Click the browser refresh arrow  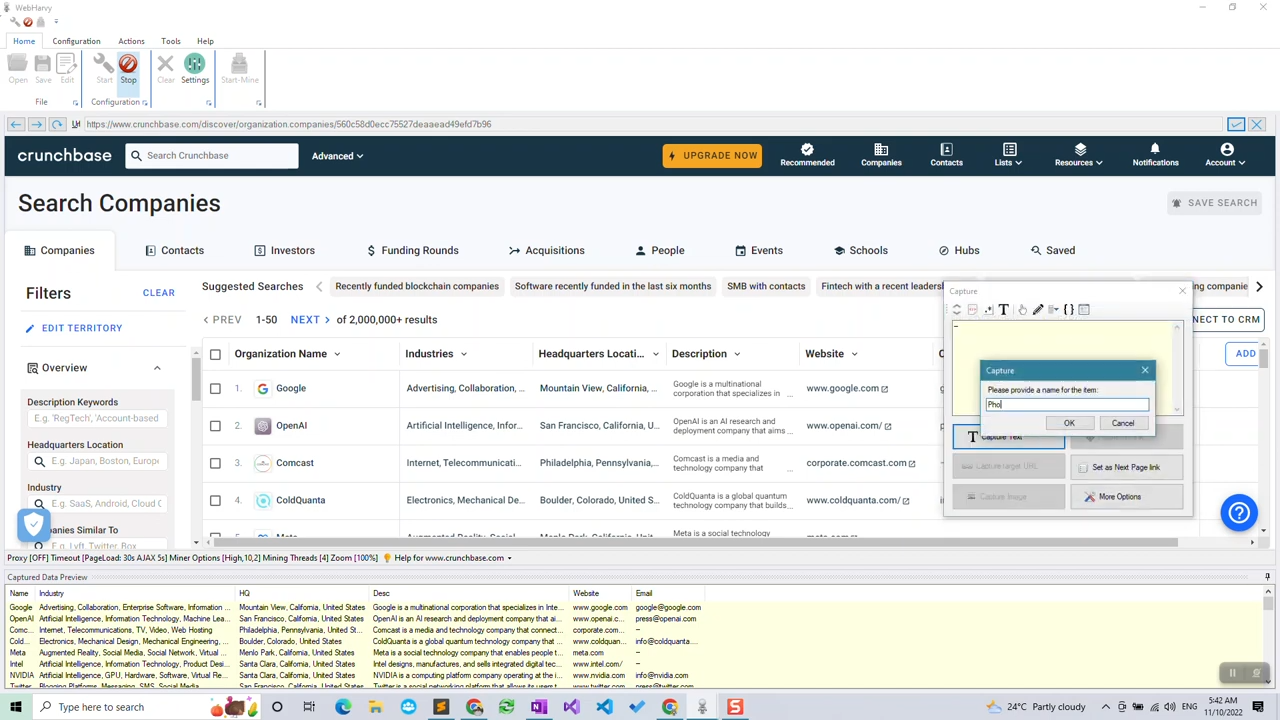point(57,124)
